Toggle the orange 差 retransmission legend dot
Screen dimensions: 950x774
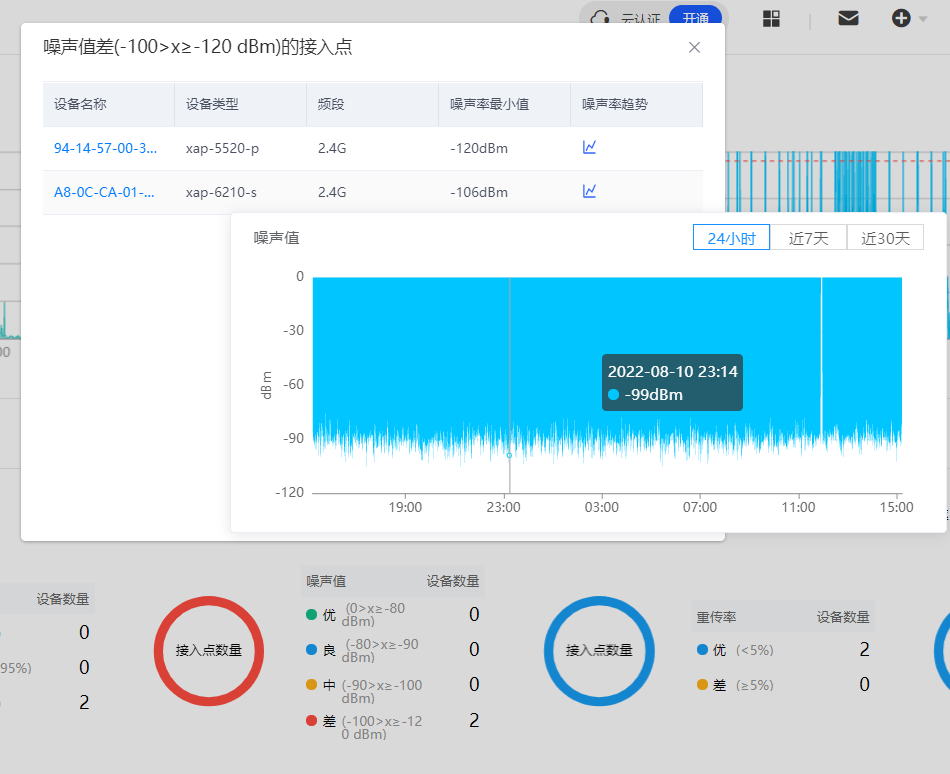(x=702, y=685)
